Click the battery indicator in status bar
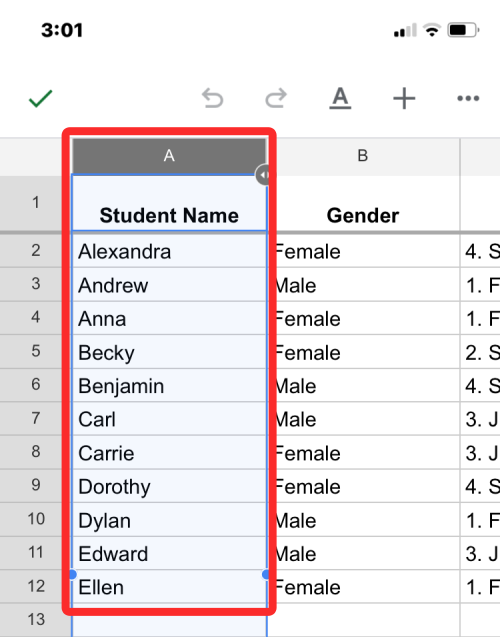The image size is (500, 637). point(463,30)
